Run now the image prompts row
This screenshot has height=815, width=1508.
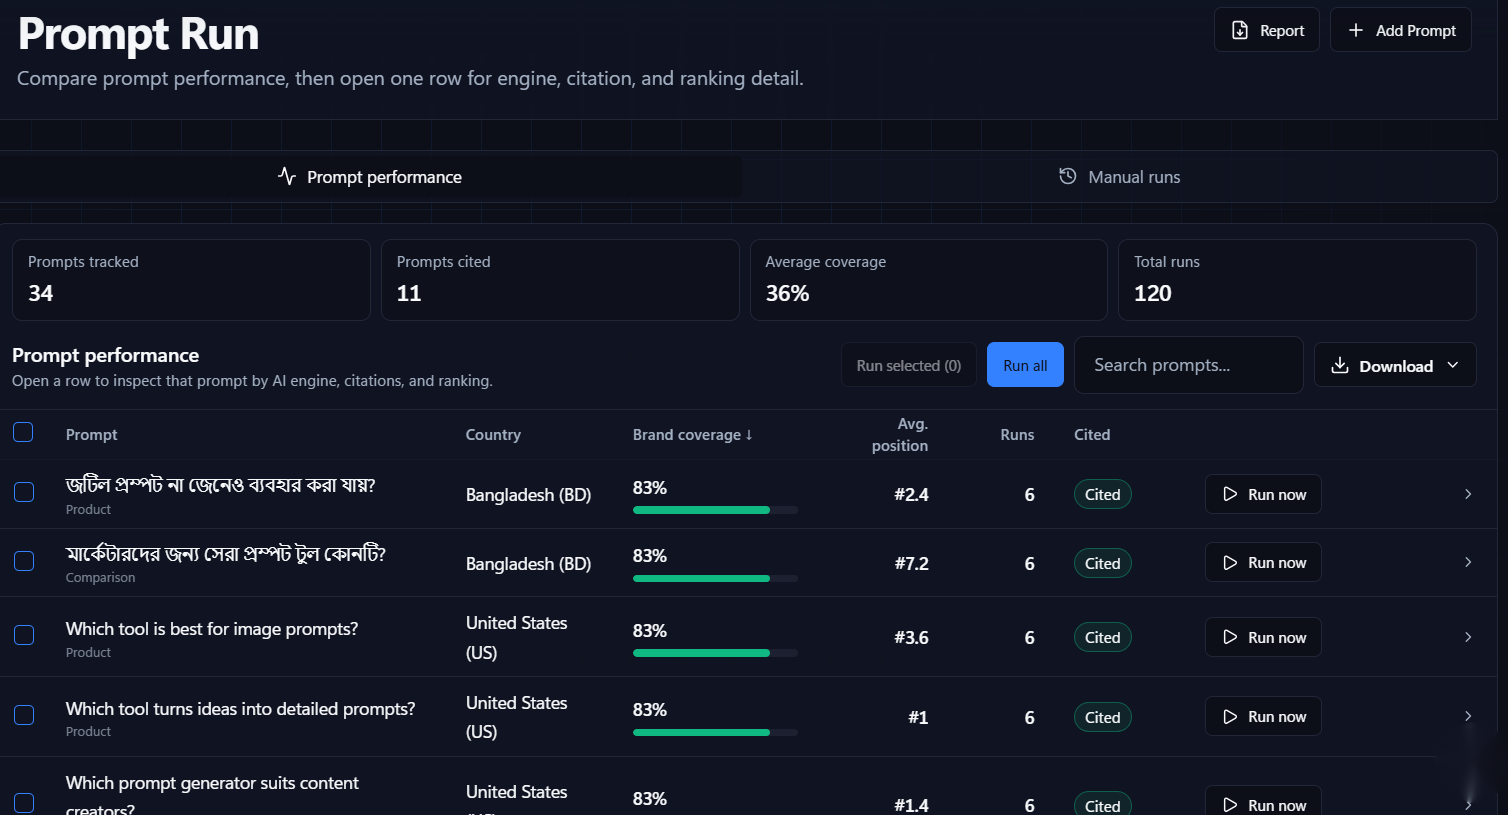(x=1263, y=637)
